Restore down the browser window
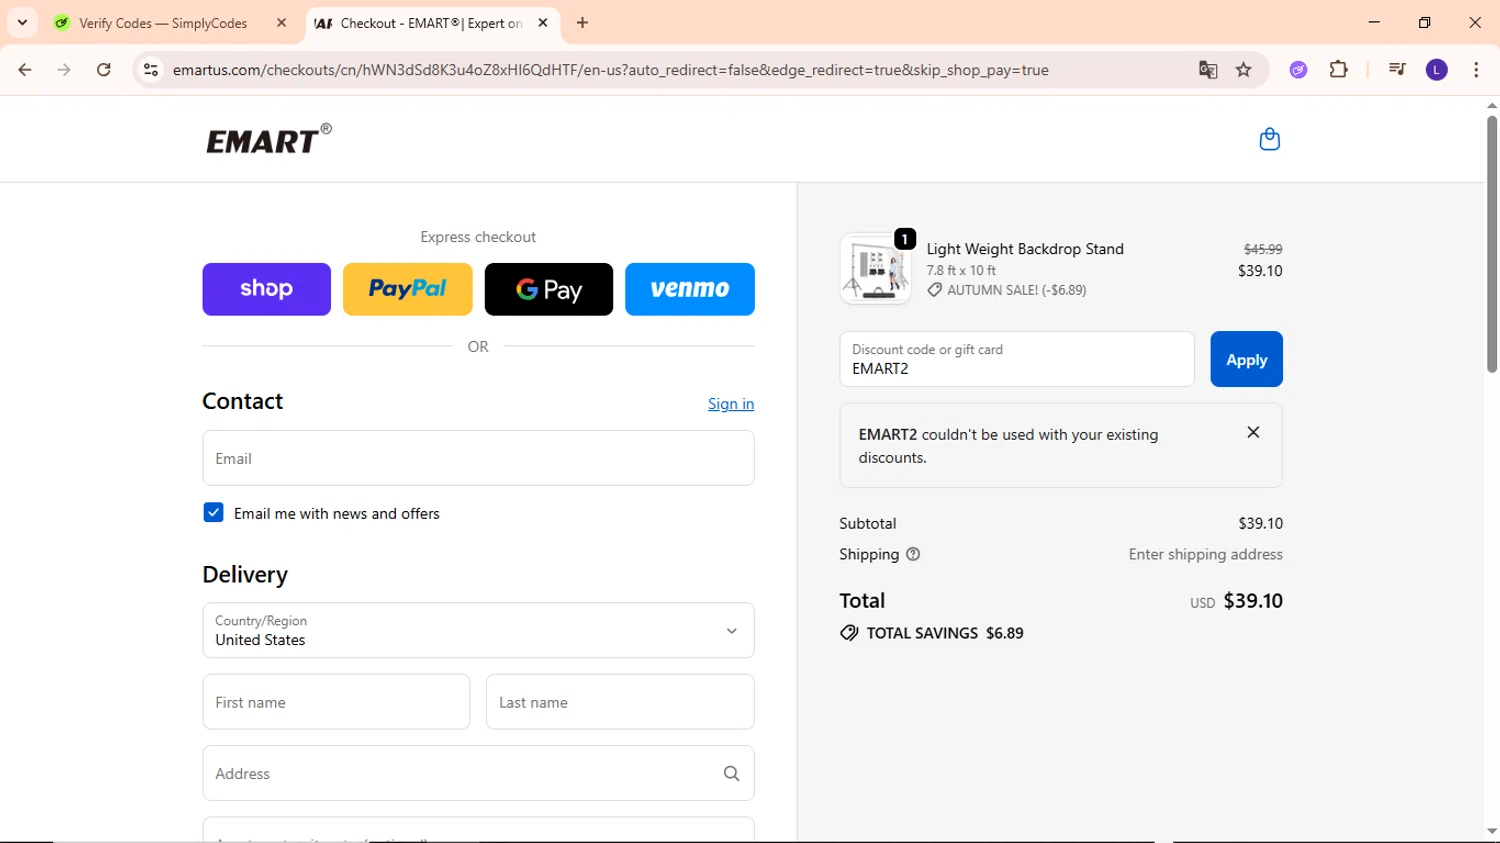Viewport: 1500px width, 843px height. click(x=1425, y=22)
